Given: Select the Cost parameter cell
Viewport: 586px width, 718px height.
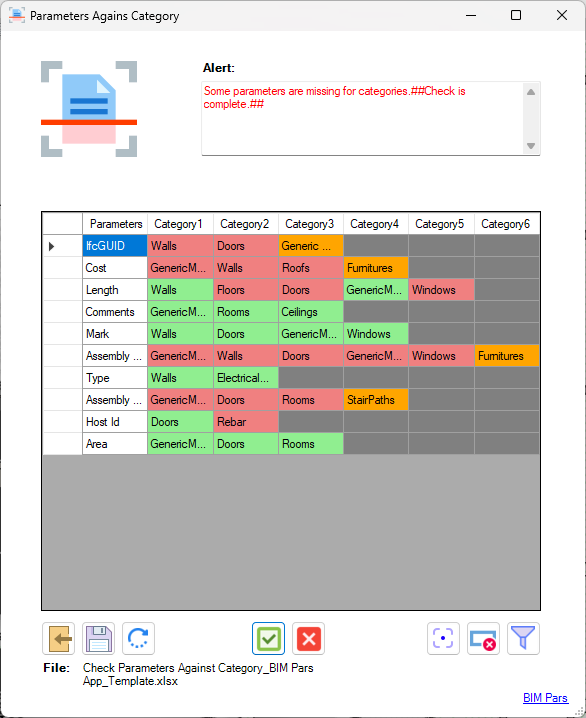Looking at the screenshot, I should coord(115,268).
